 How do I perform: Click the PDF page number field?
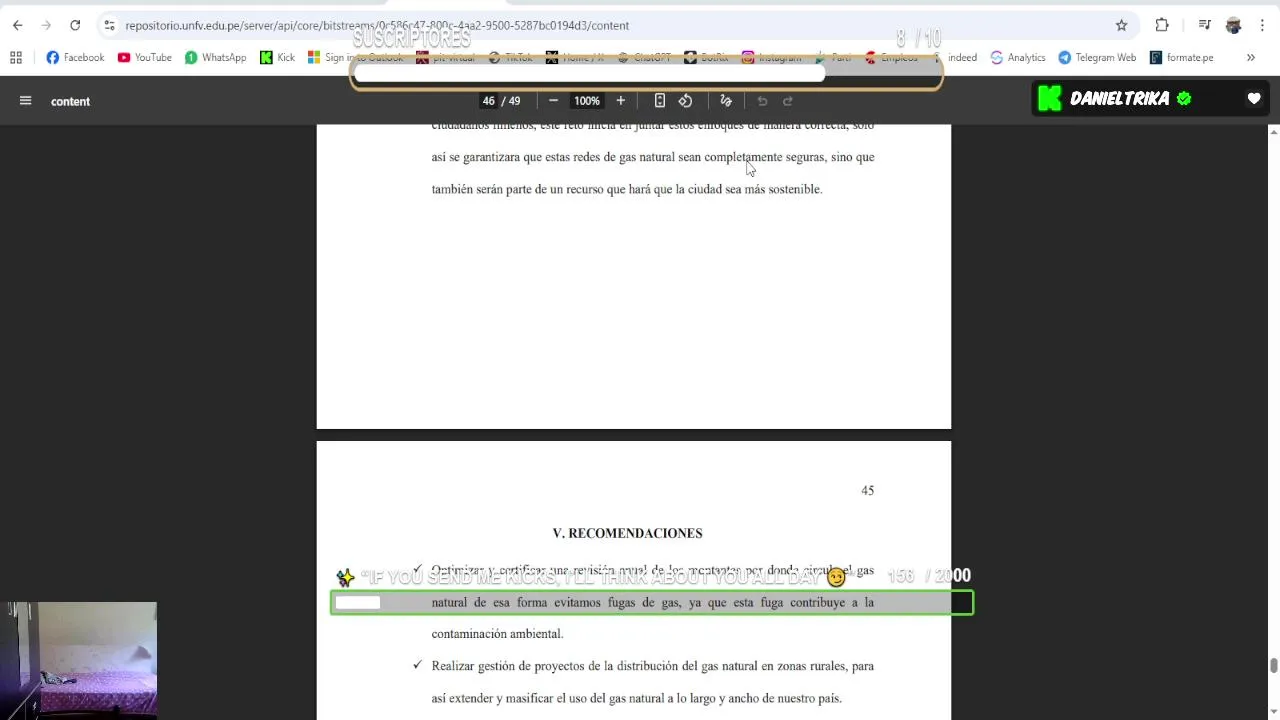pos(488,101)
